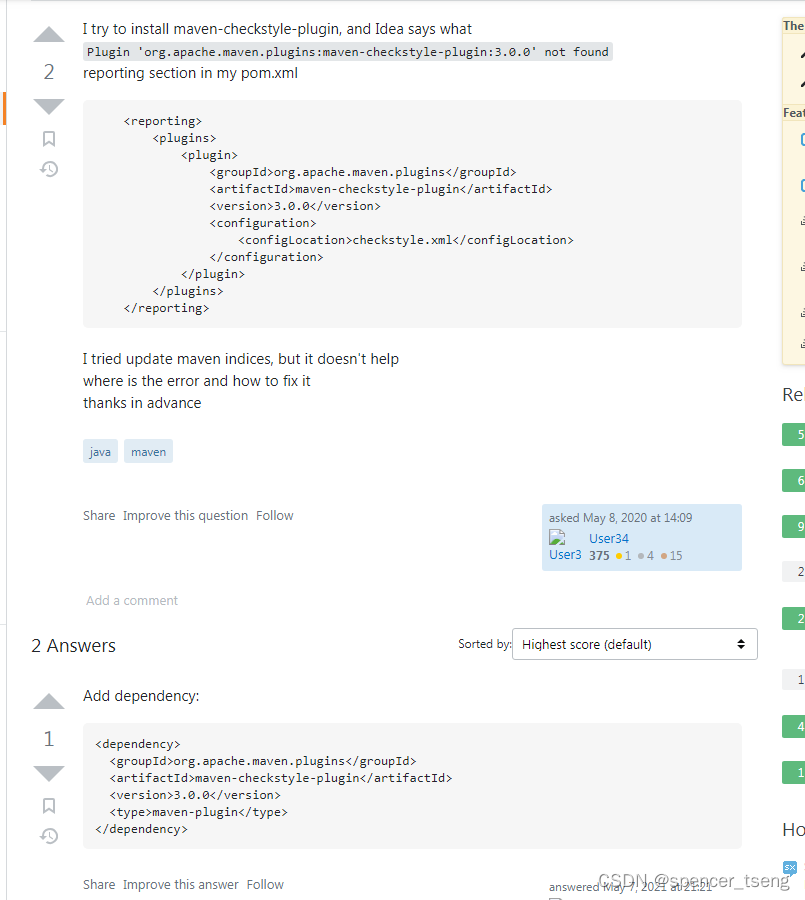805x900 pixels.
Task: Bookmark the question
Action: point(48,138)
